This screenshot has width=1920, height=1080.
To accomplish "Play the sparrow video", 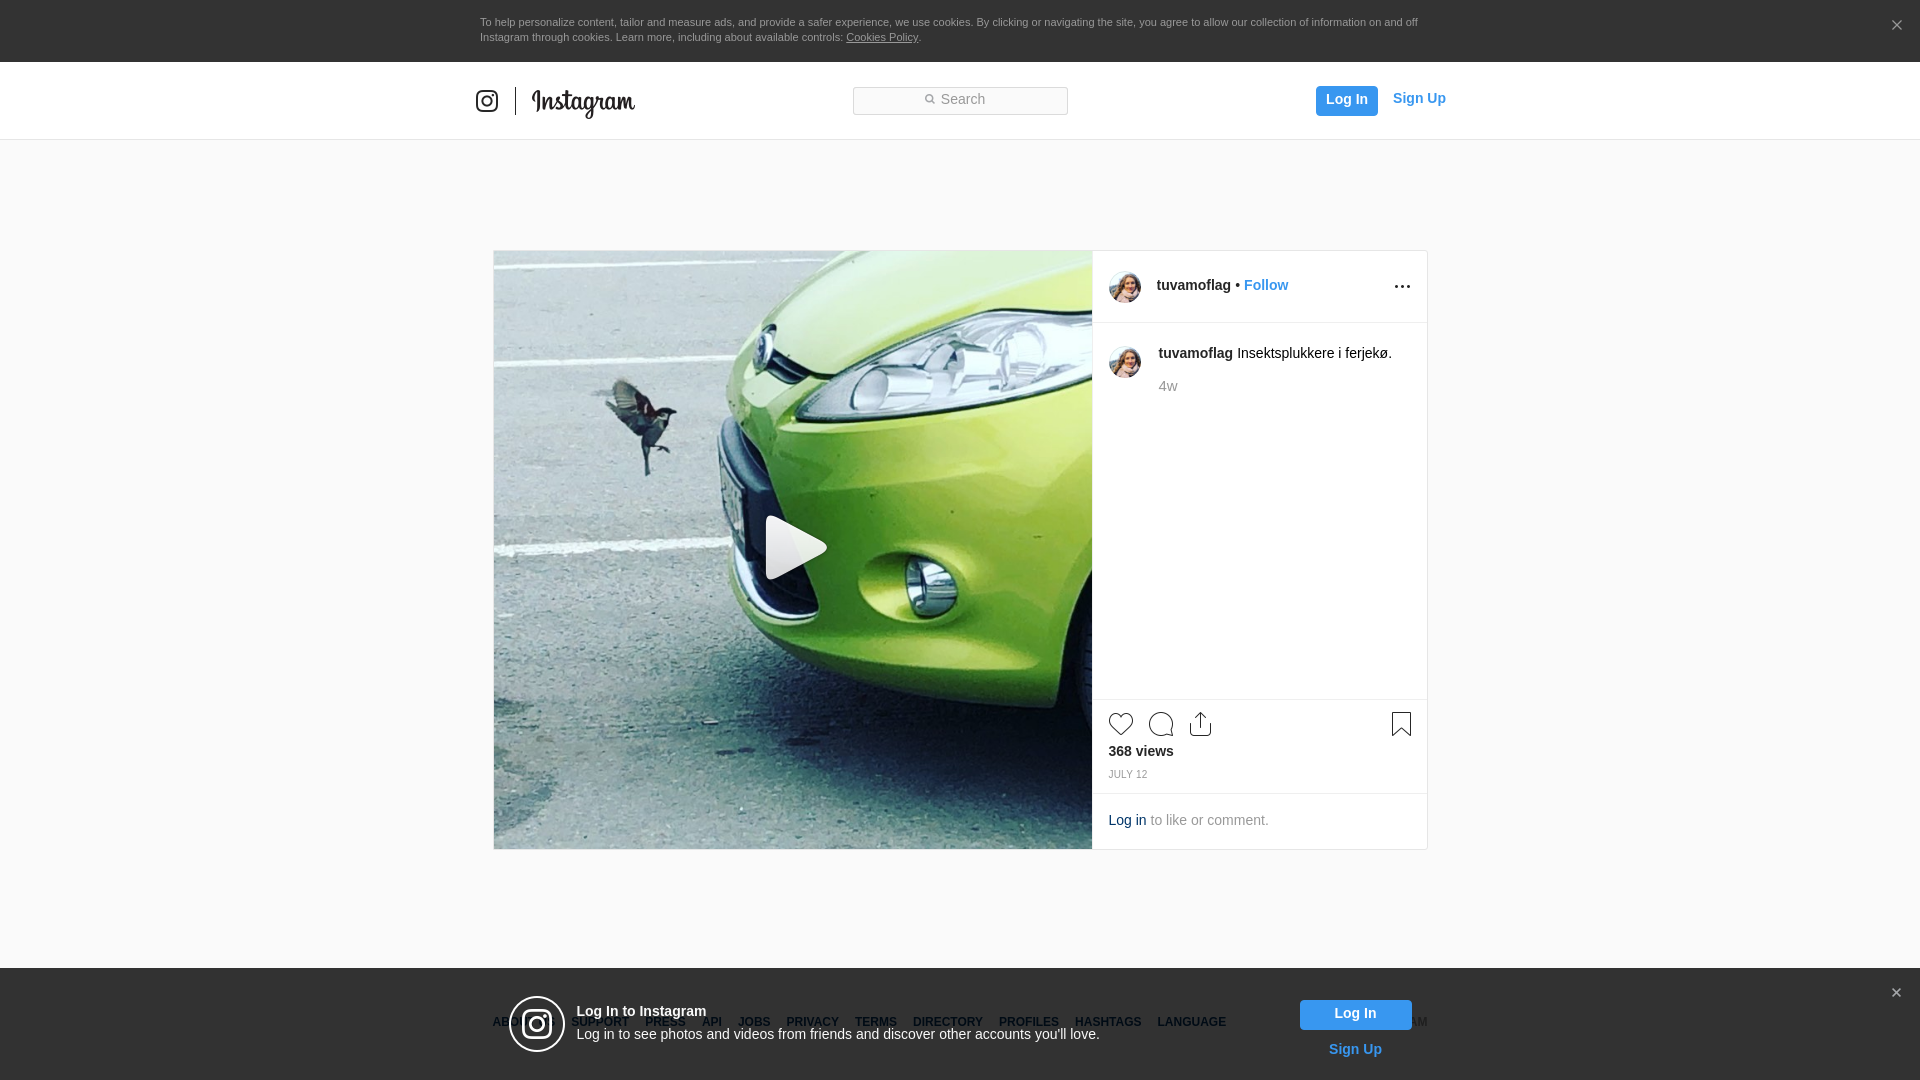I will (794, 548).
